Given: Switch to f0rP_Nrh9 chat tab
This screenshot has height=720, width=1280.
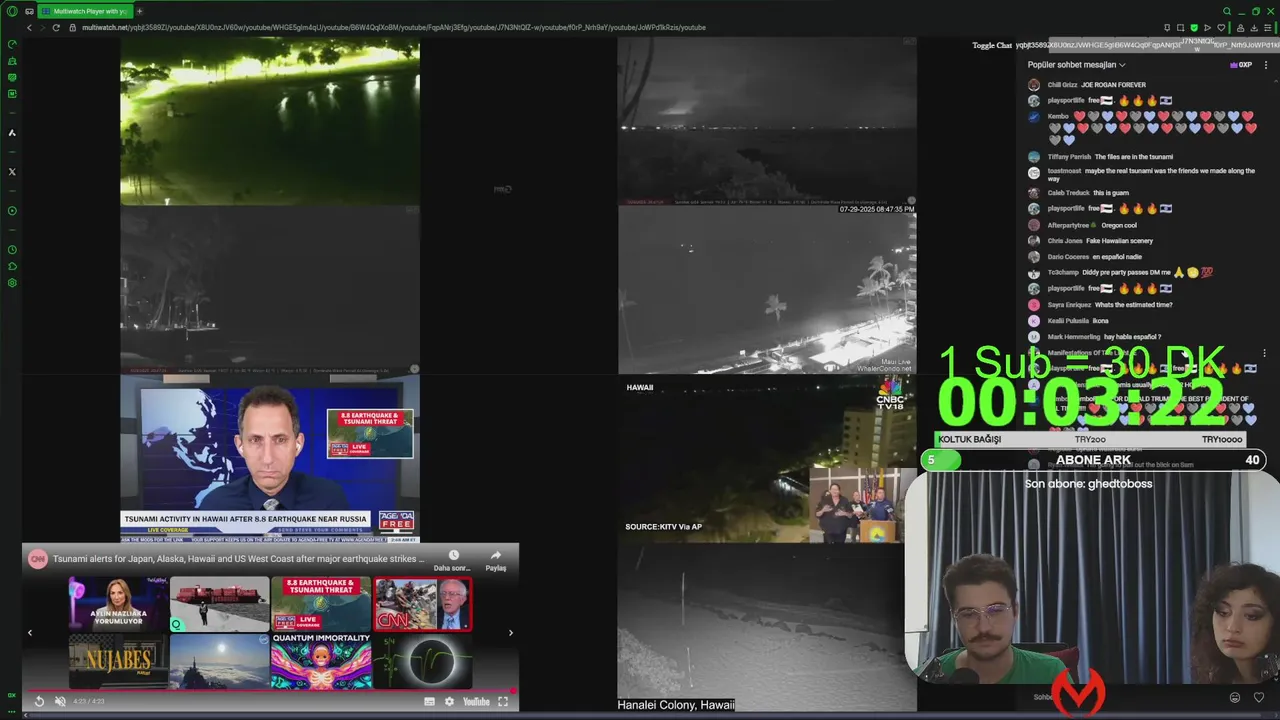Looking at the screenshot, I should coord(1230,45).
